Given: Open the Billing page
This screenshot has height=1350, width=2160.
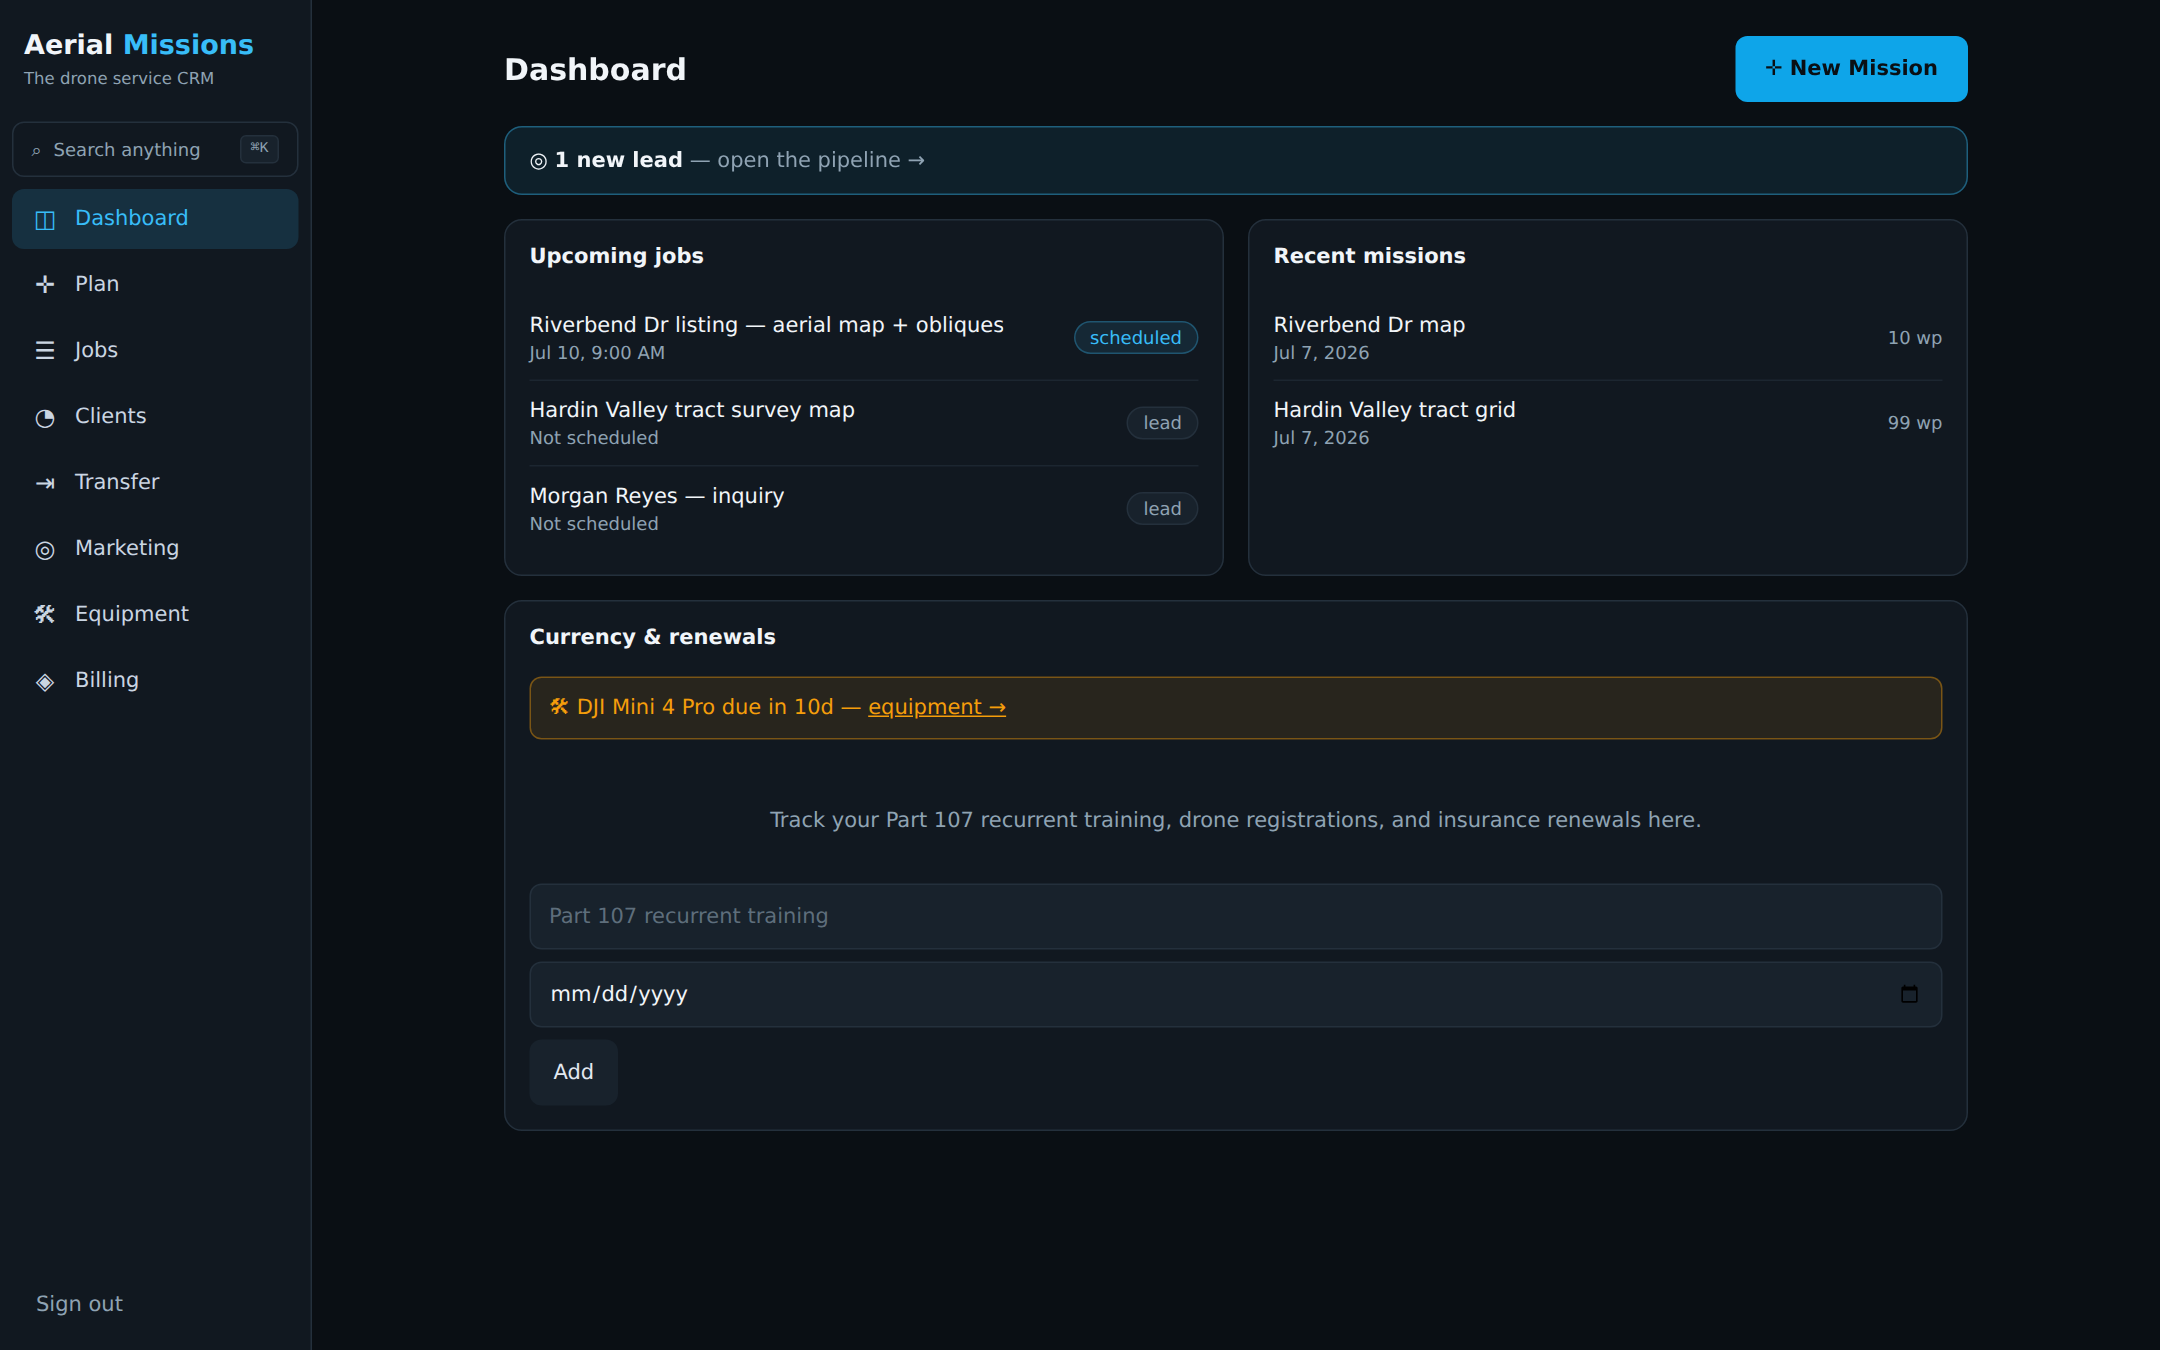Looking at the screenshot, I should (x=155, y=681).
